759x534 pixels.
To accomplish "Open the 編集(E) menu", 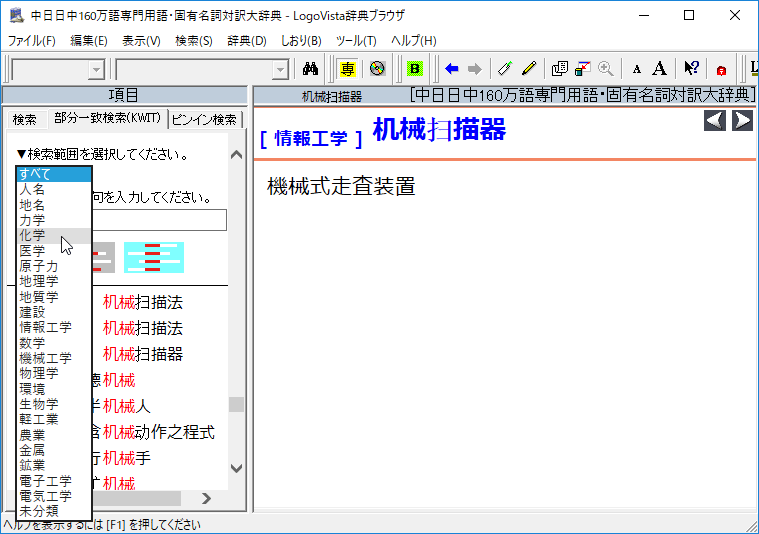I will pos(89,41).
